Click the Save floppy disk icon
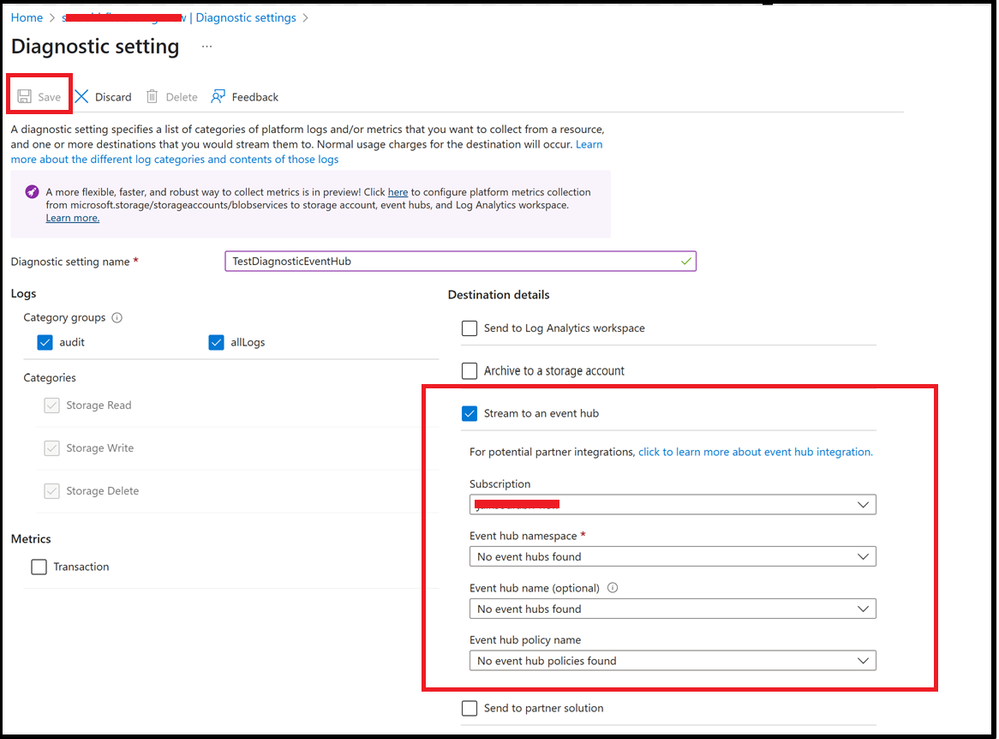Image resolution: width=999 pixels, height=739 pixels. point(24,96)
